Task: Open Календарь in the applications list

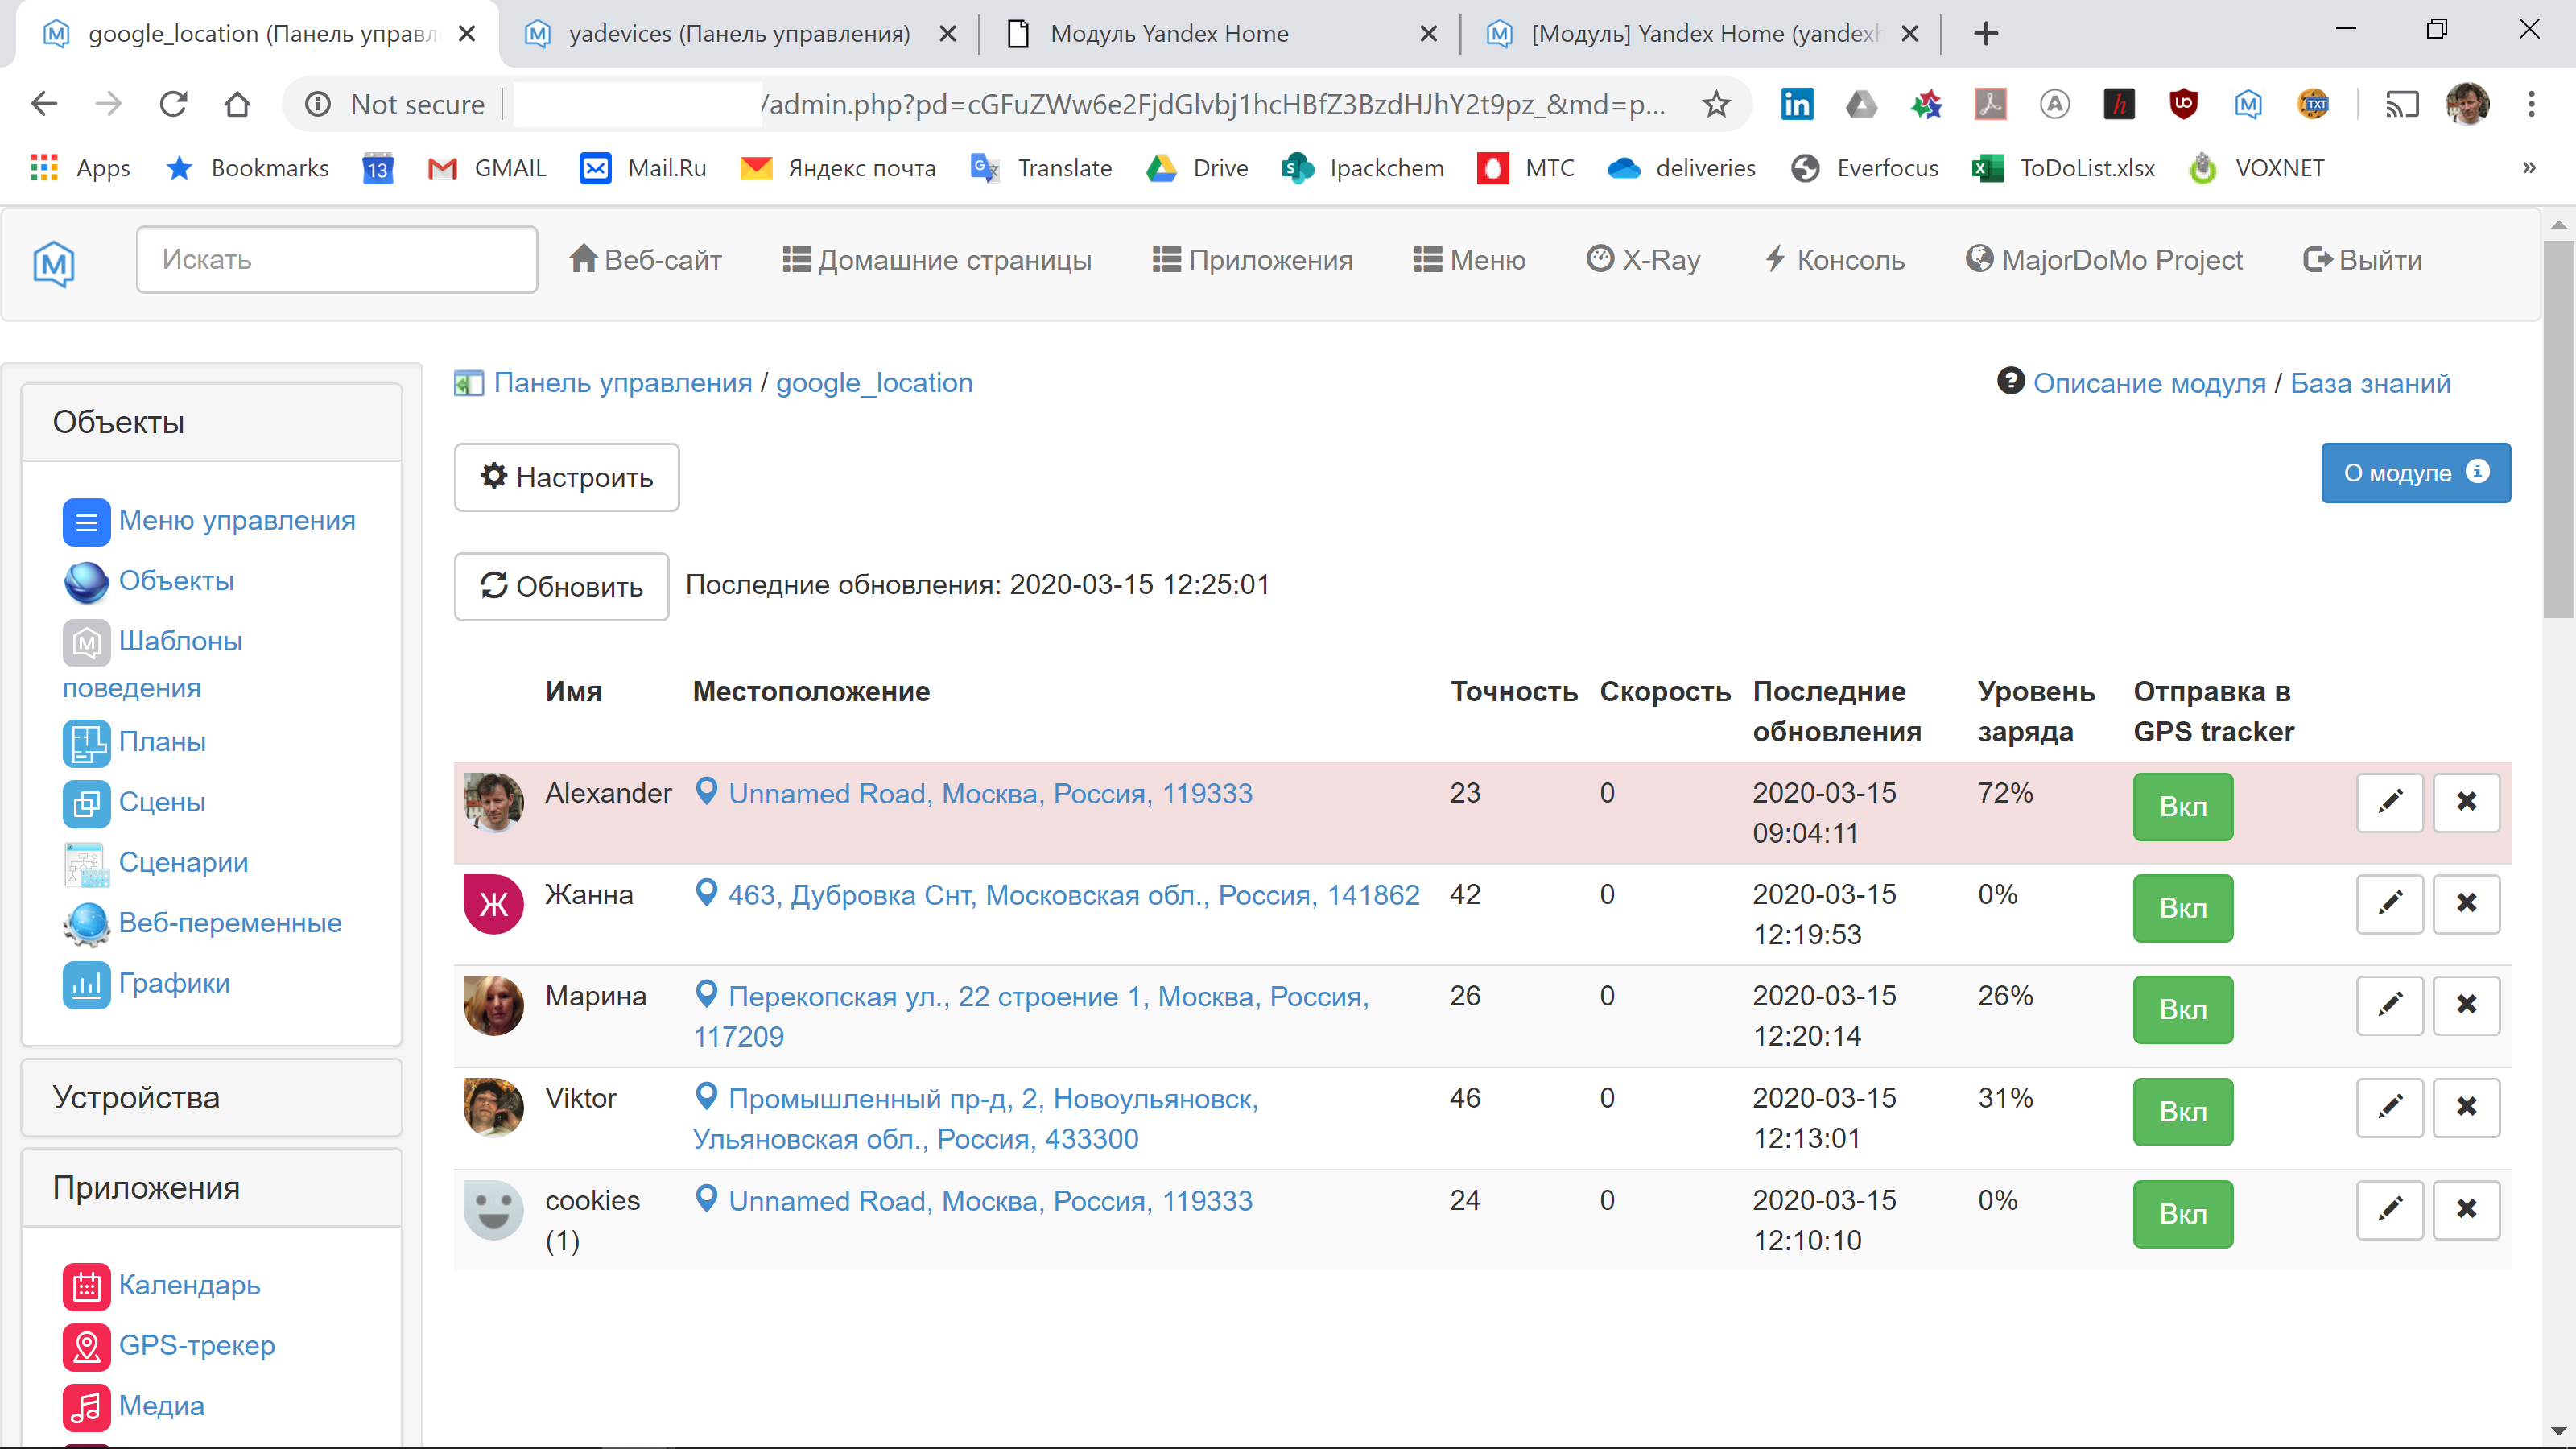Action: (189, 1286)
